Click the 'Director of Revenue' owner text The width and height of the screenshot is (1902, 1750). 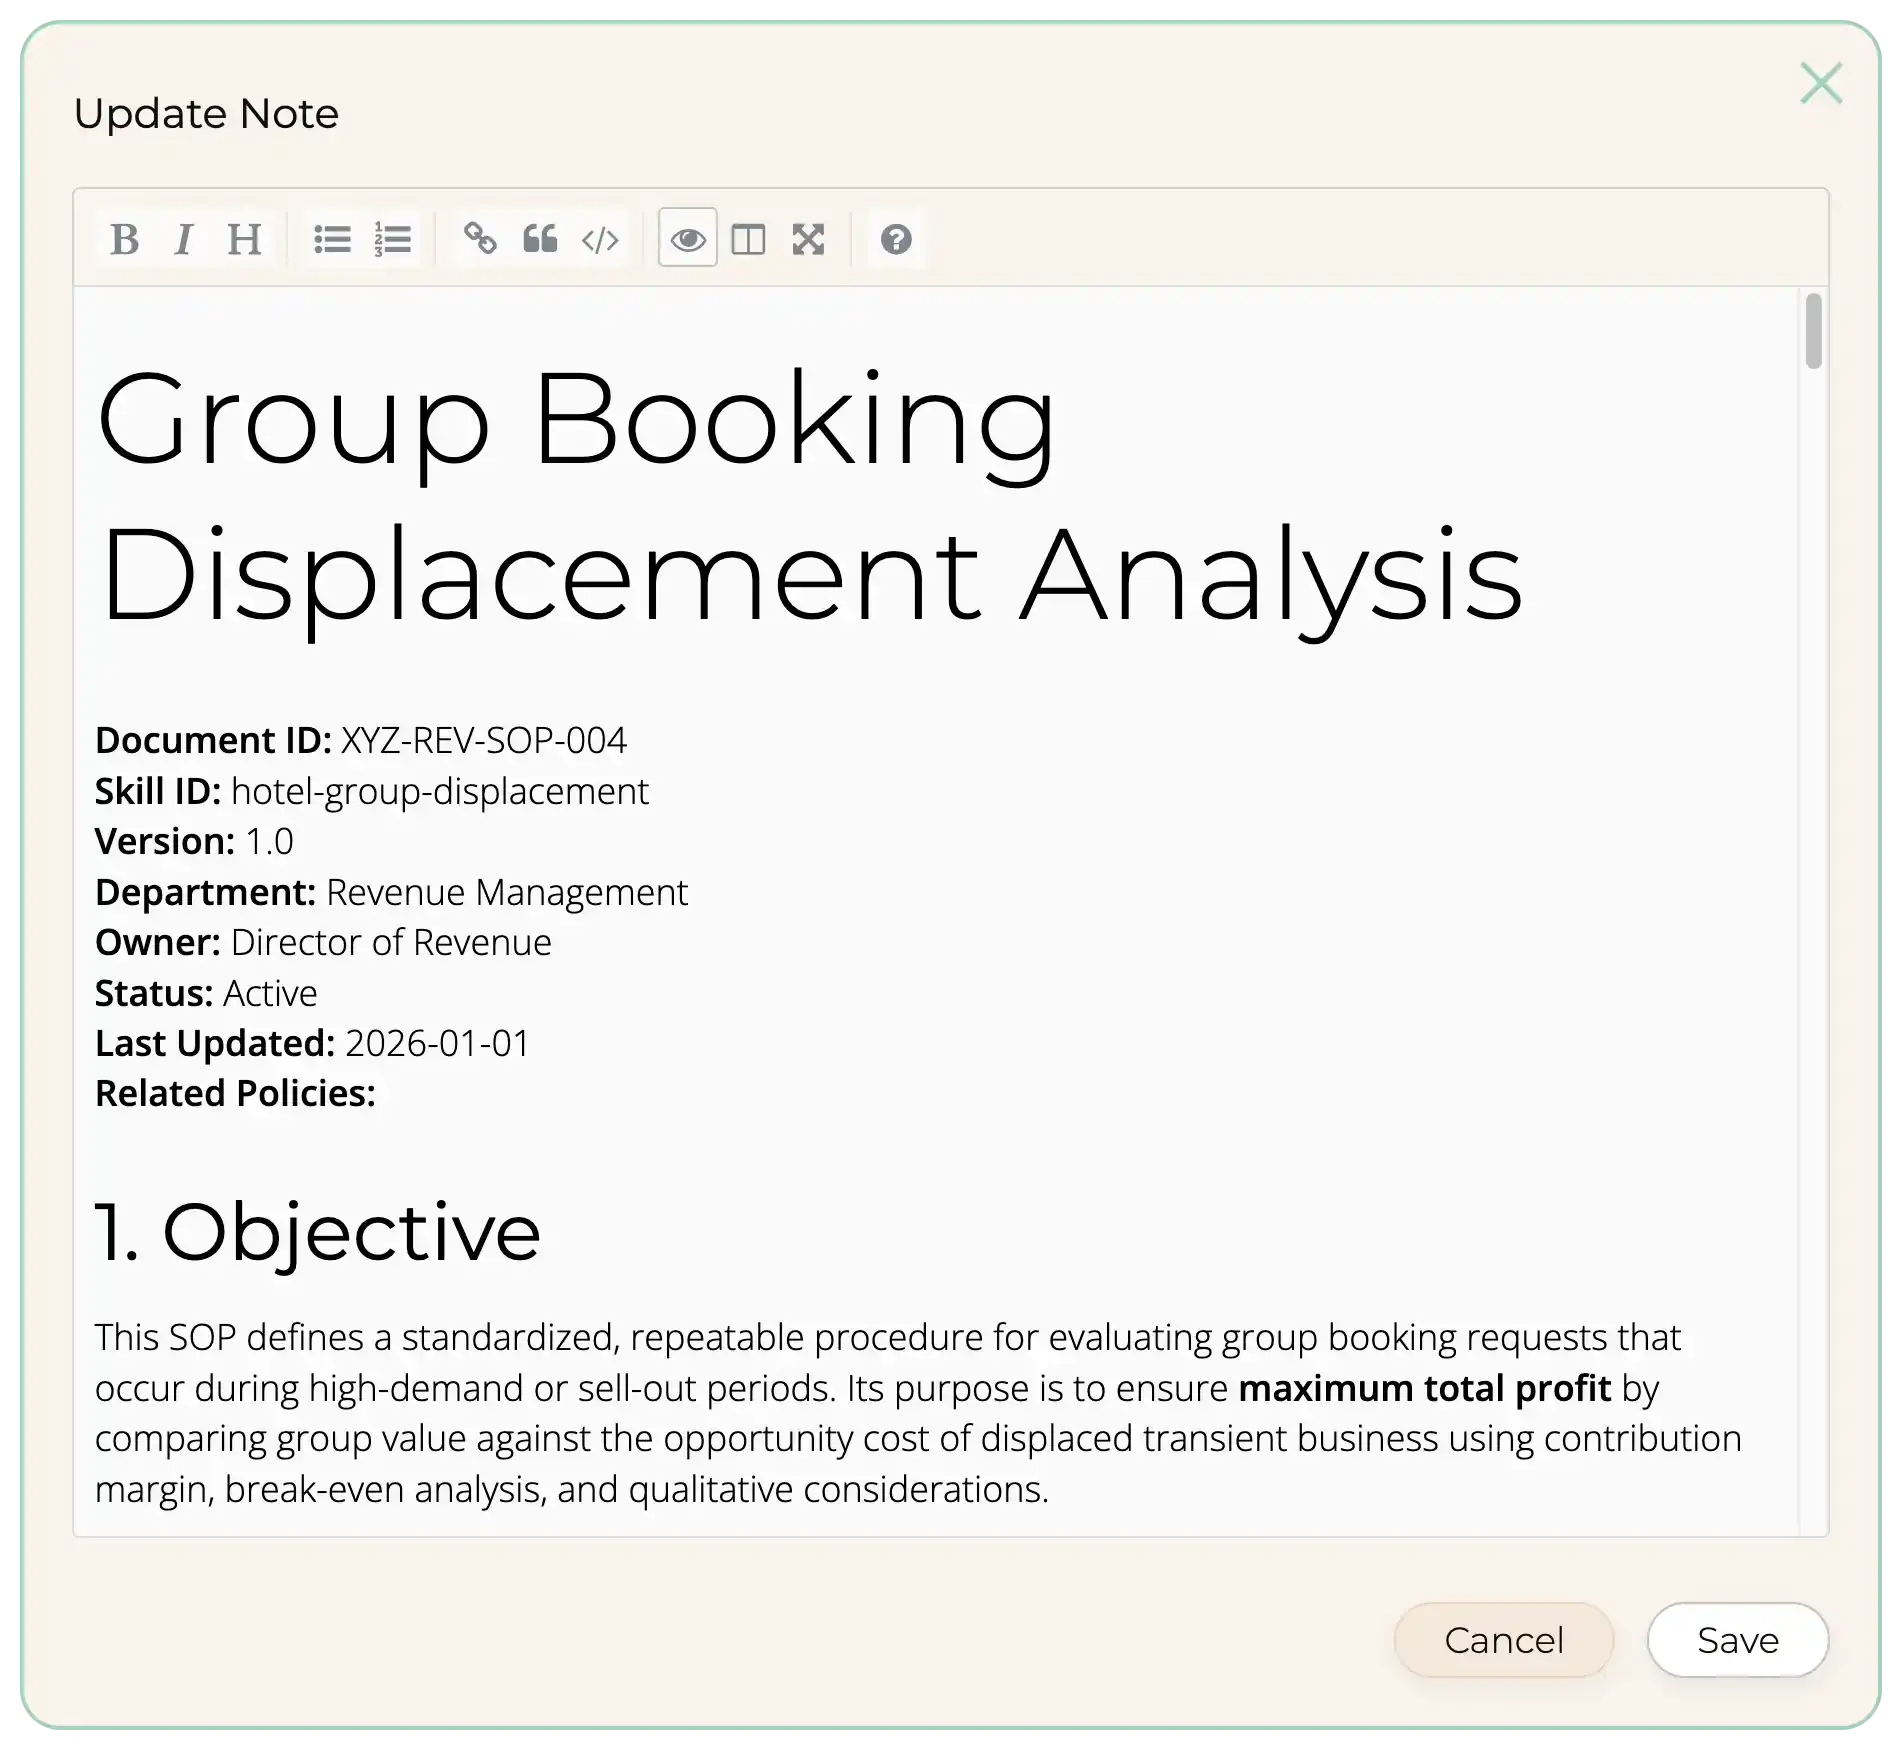pos(391,942)
